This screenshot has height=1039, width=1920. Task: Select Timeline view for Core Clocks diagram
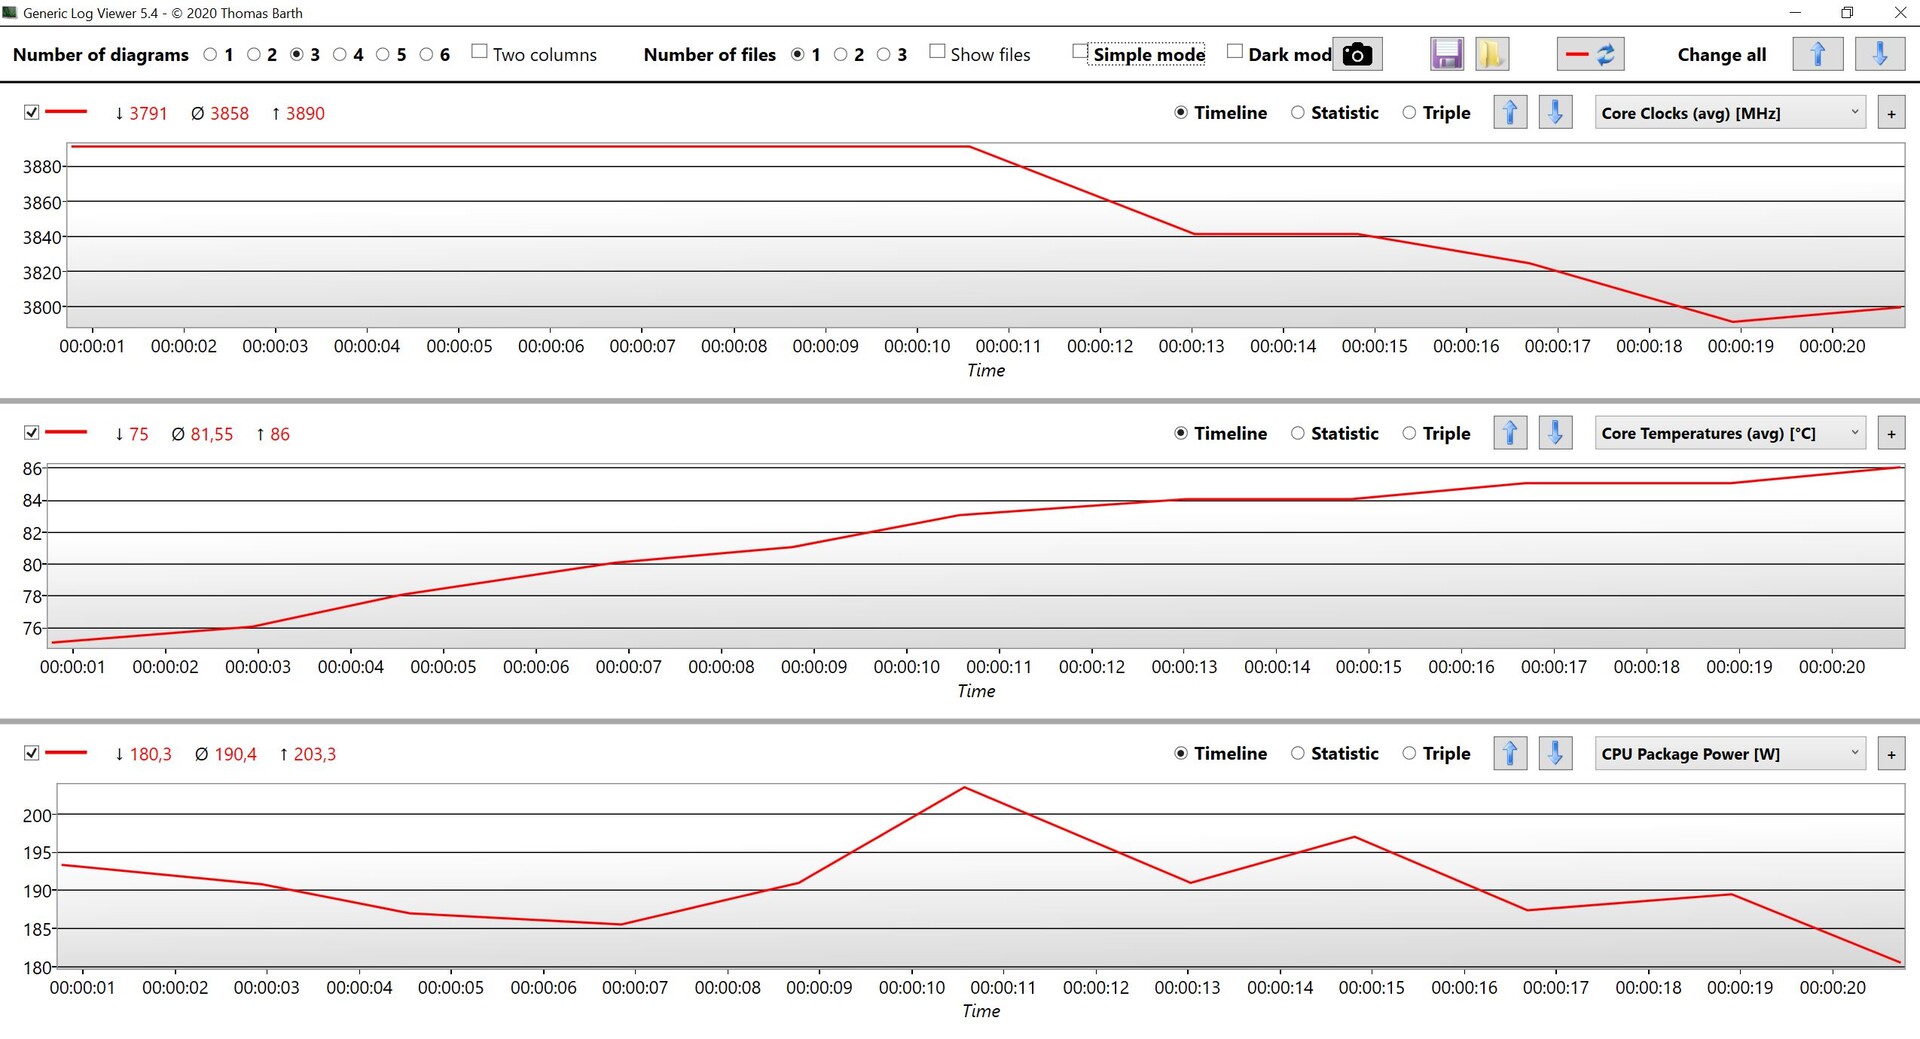pos(1181,113)
